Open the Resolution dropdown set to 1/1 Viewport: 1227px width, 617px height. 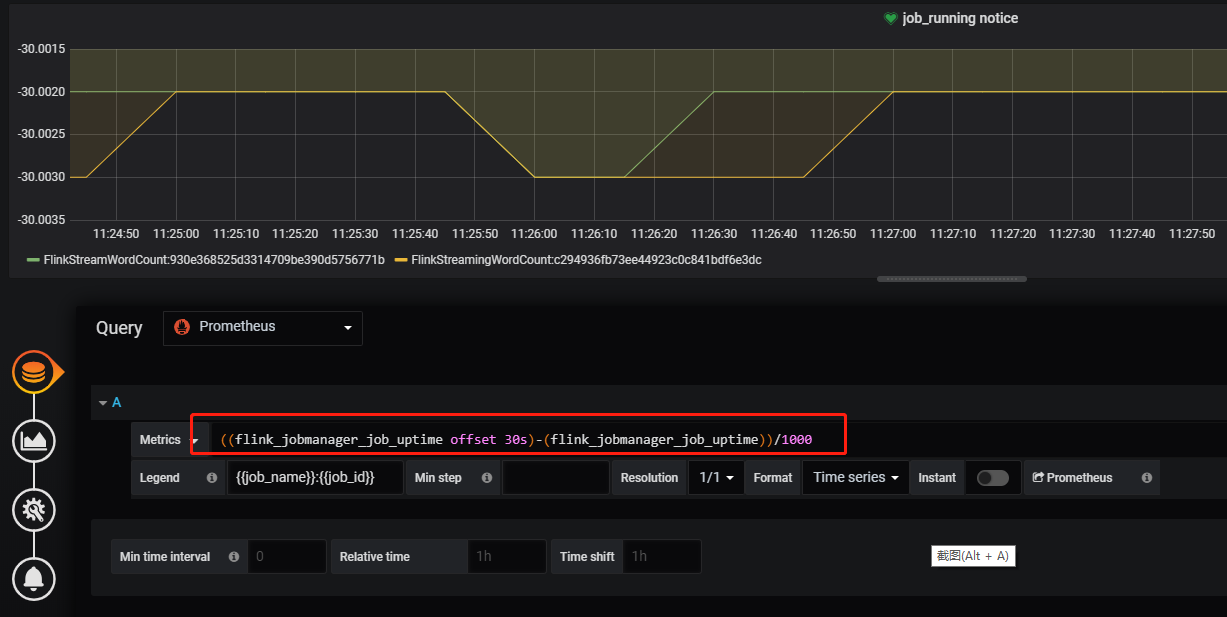click(716, 477)
